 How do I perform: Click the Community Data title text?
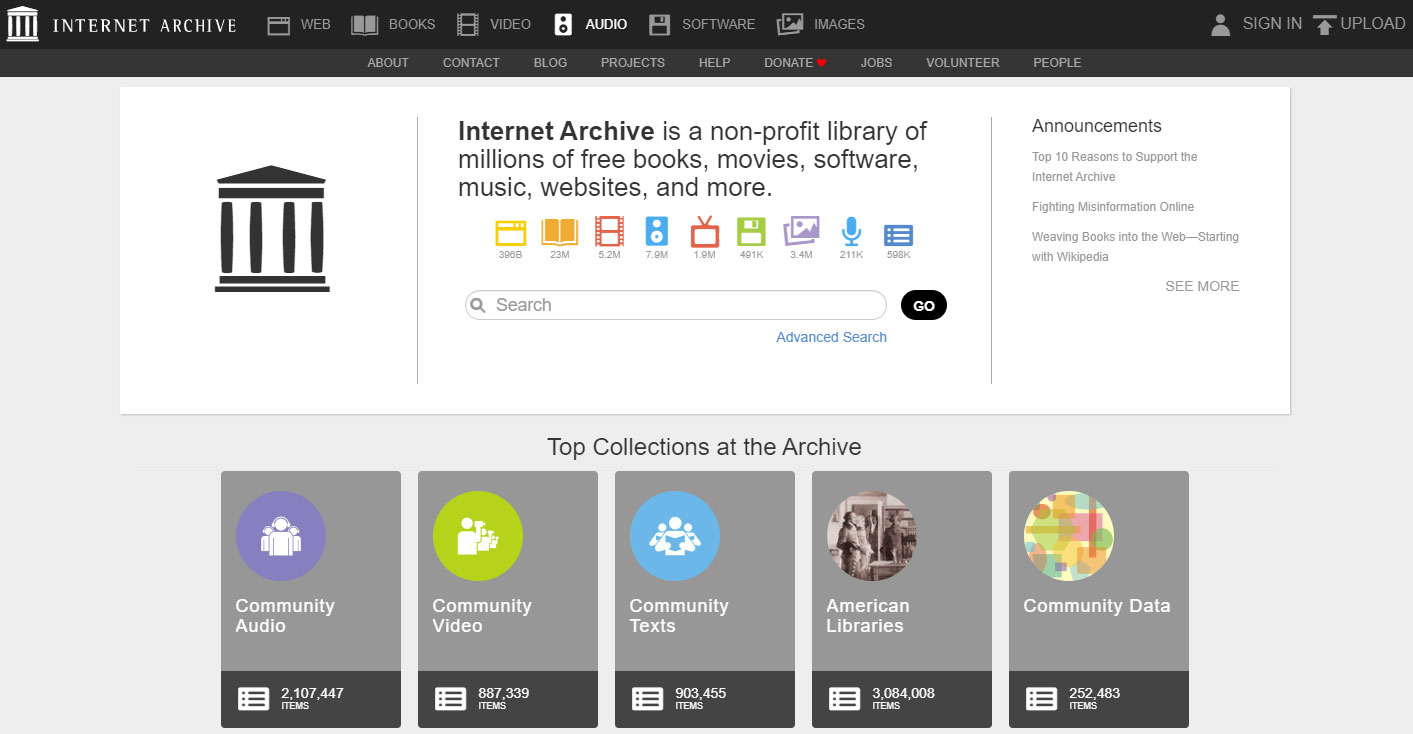tap(1097, 606)
